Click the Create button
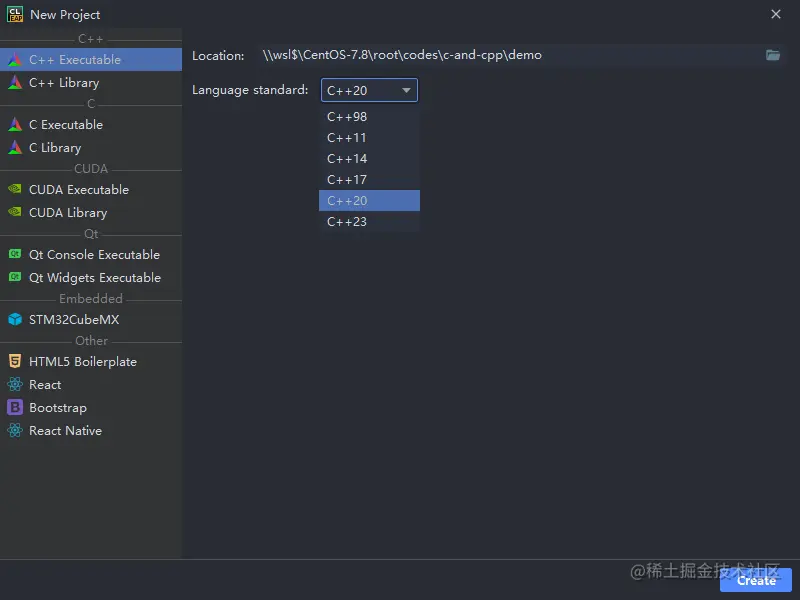This screenshot has width=800, height=600. [x=756, y=580]
